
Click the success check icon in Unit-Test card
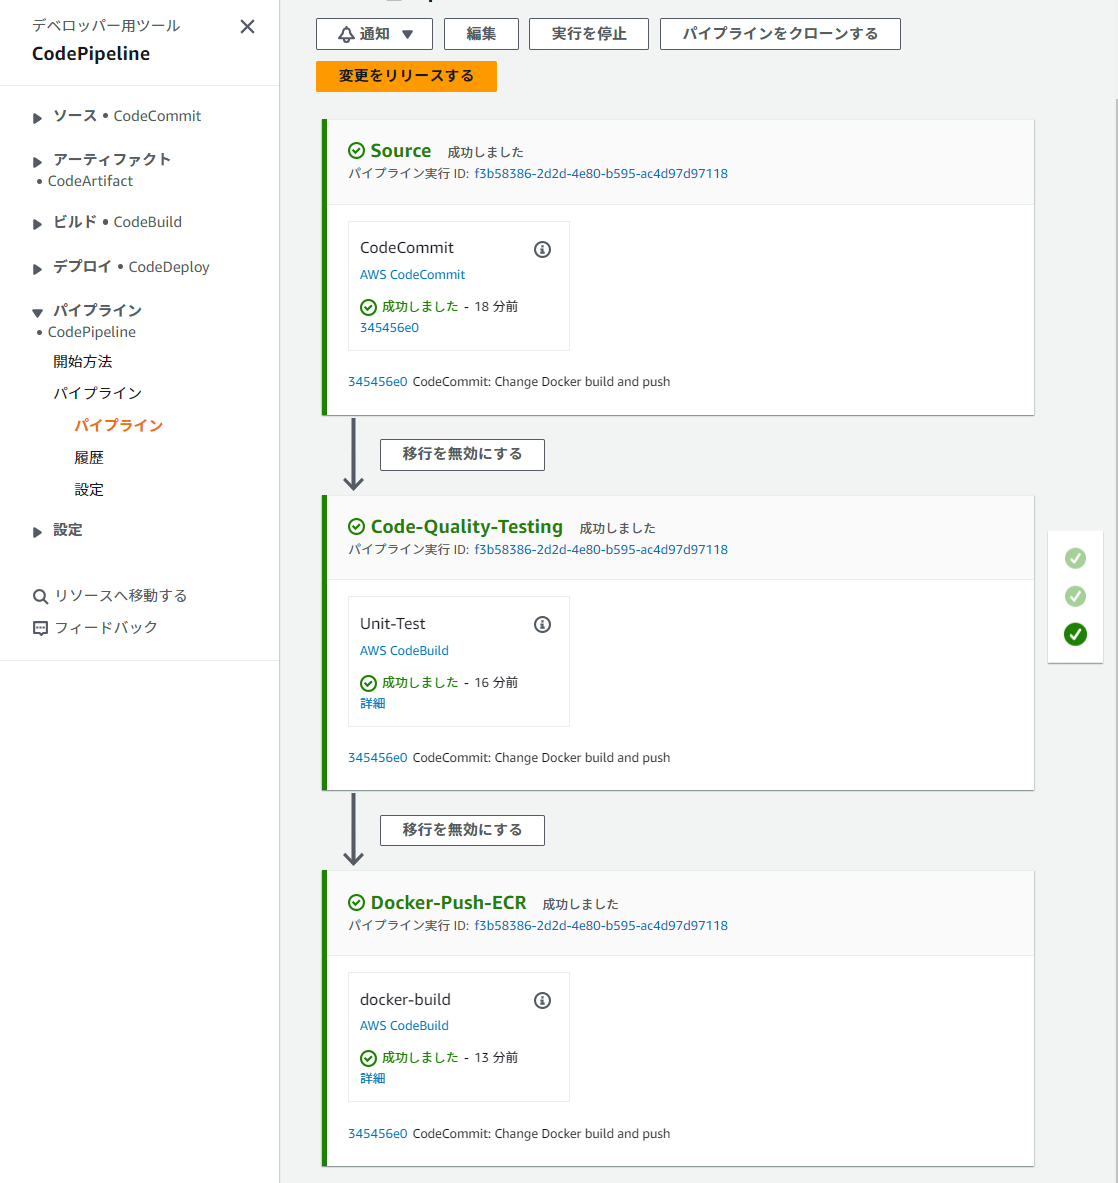point(368,683)
